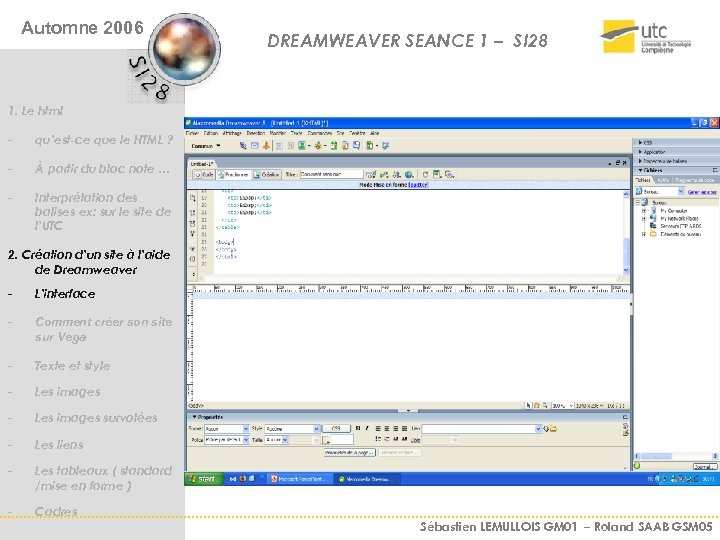Open the Fichier menu
The height and width of the screenshot is (540, 720).
point(192,133)
